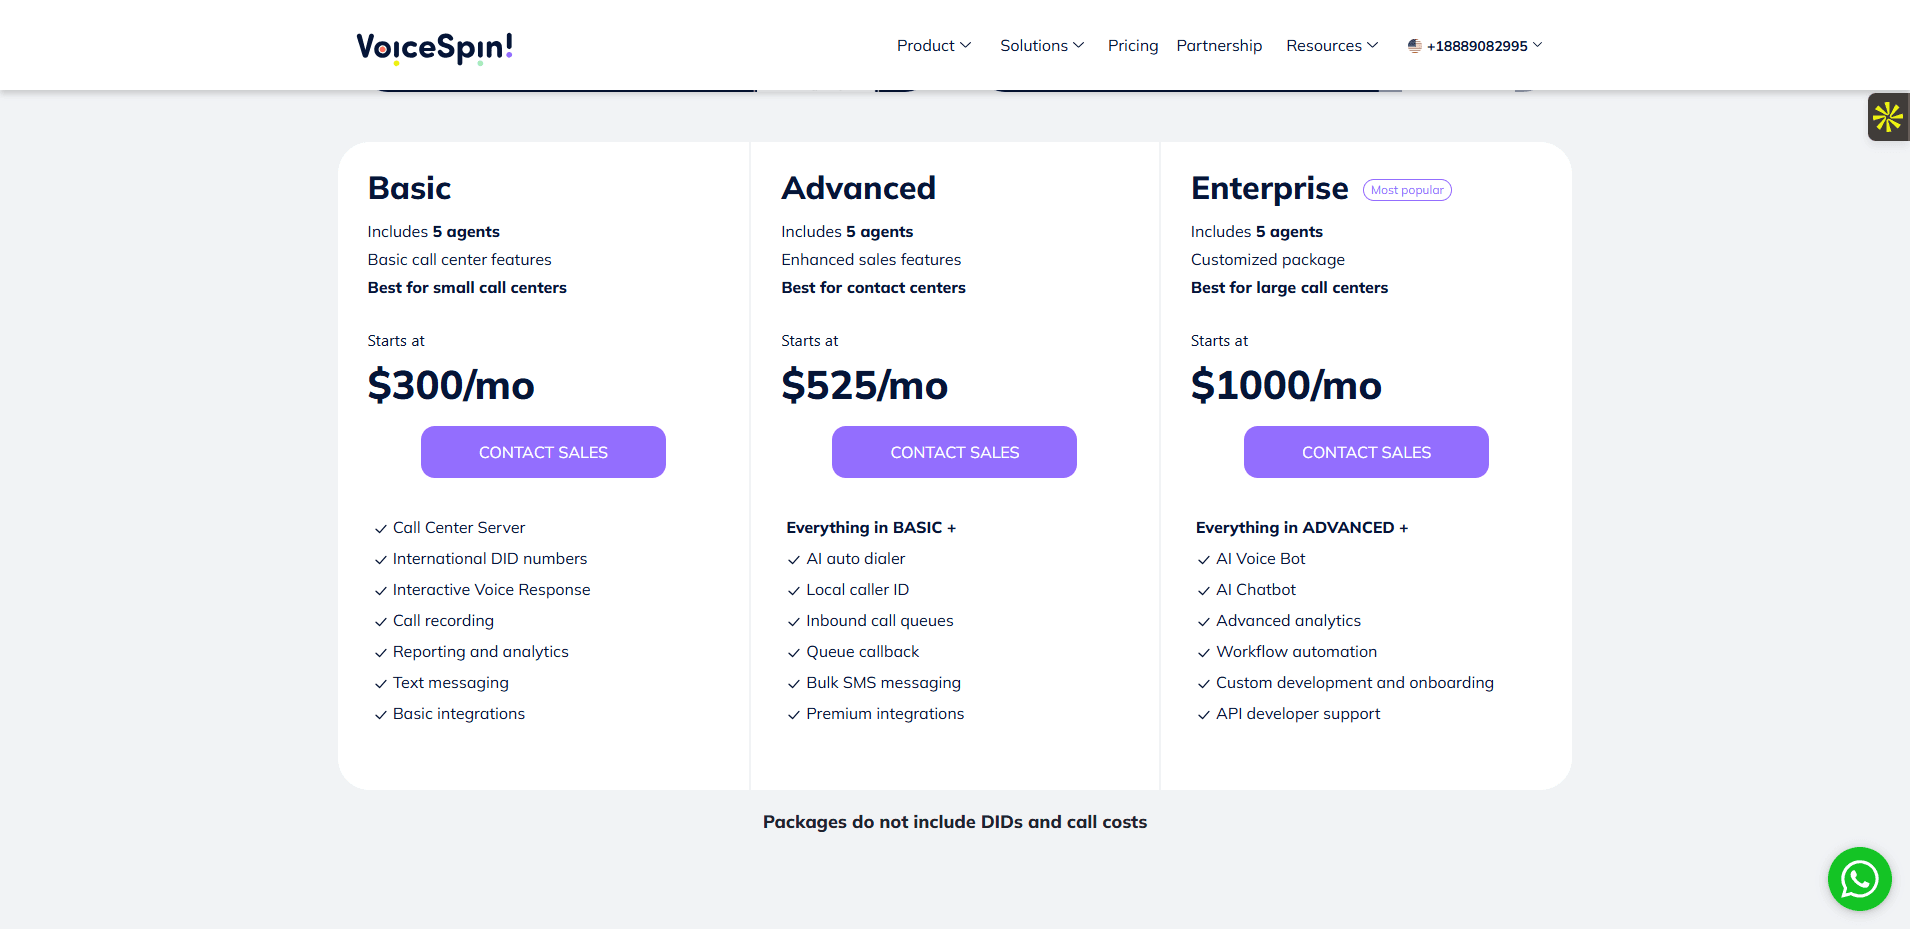Click the US flag icon
The height and width of the screenshot is (929, 1910).
(x=1414, y=46)
